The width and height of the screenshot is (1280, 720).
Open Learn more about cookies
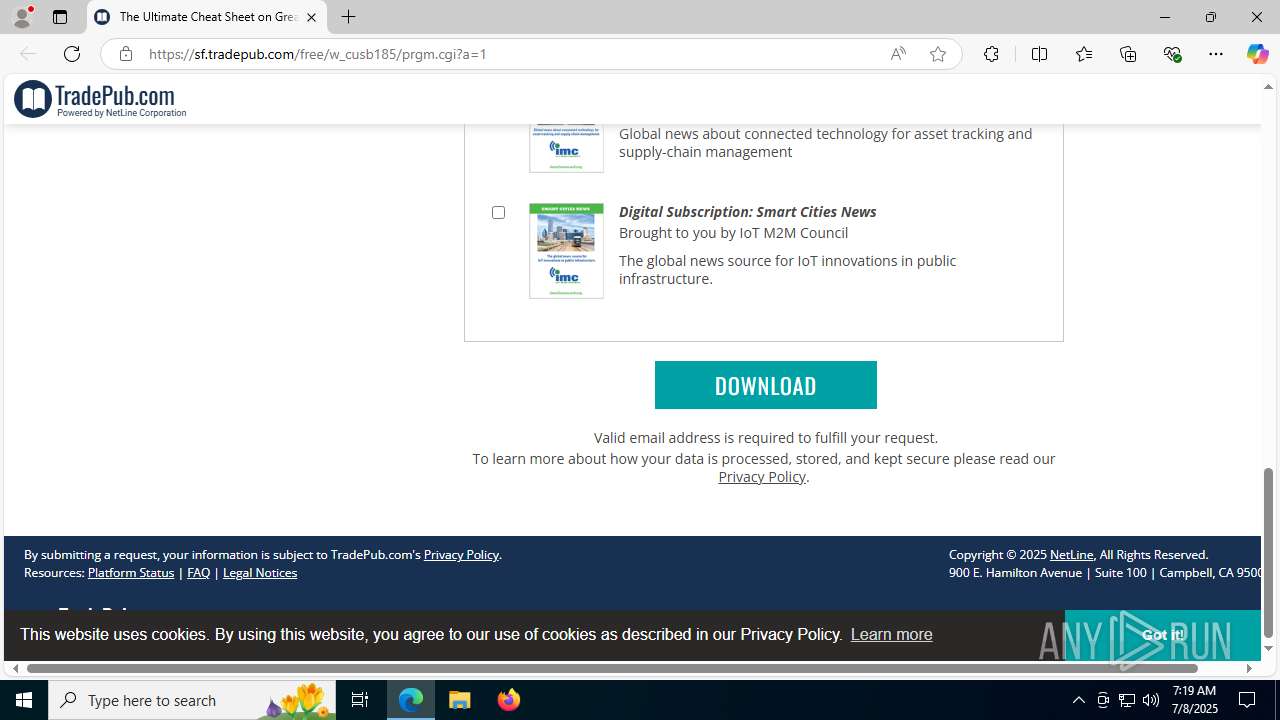(x=891, y=634)
